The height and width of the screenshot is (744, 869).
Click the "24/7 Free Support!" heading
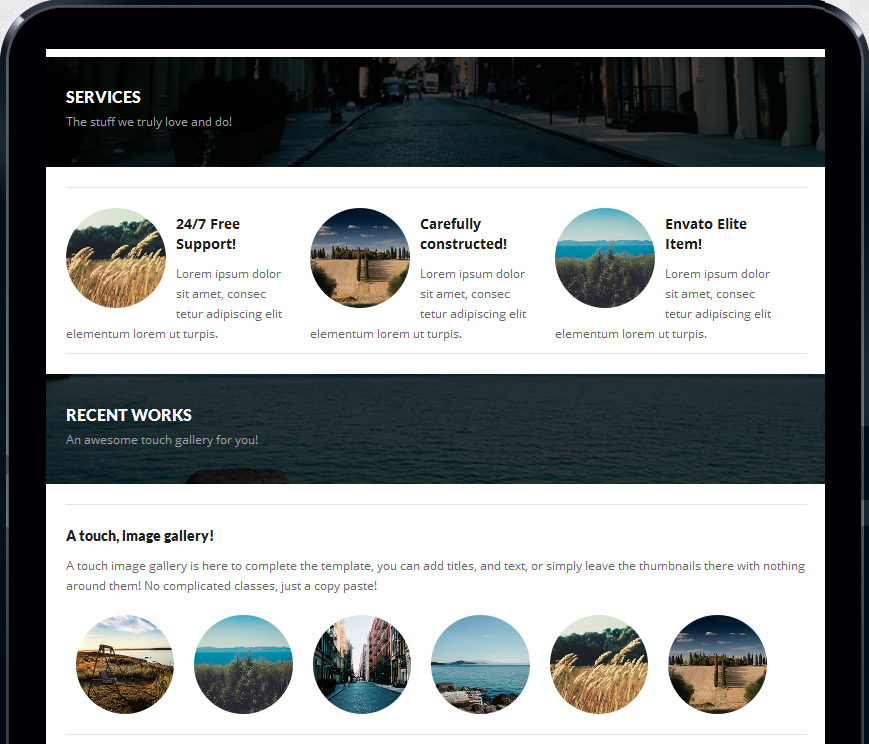[208, 234]
